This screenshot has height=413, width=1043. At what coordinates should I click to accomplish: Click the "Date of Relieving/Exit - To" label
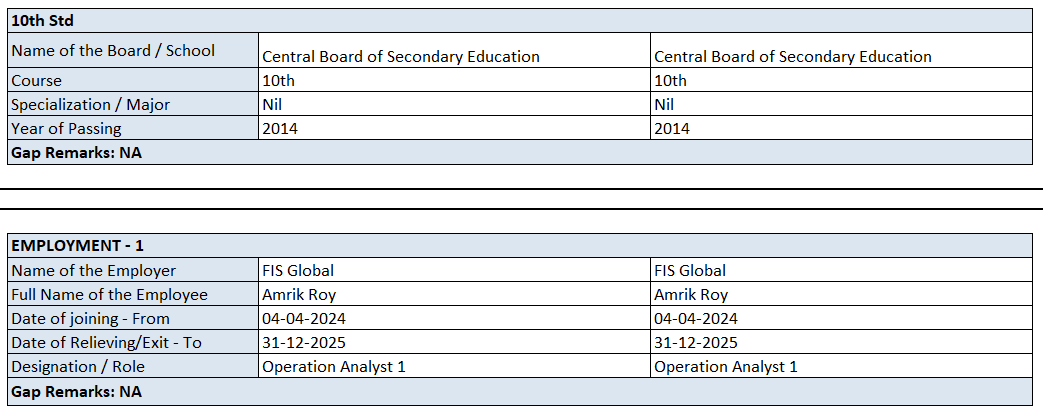point(106,343)
